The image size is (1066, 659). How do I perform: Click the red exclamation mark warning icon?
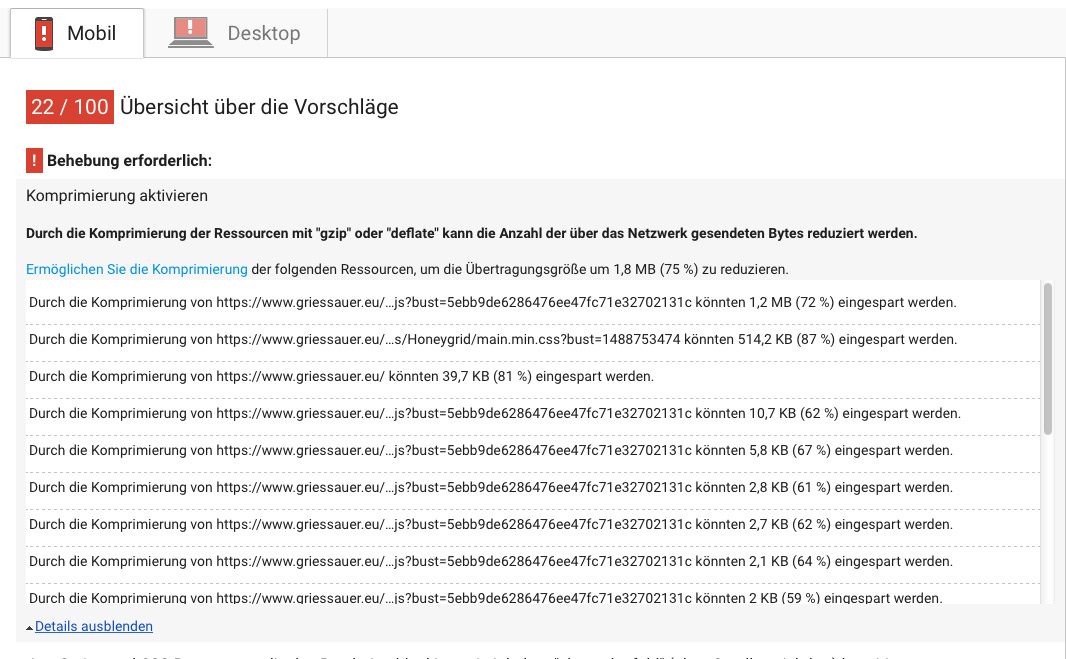(34, 160)
